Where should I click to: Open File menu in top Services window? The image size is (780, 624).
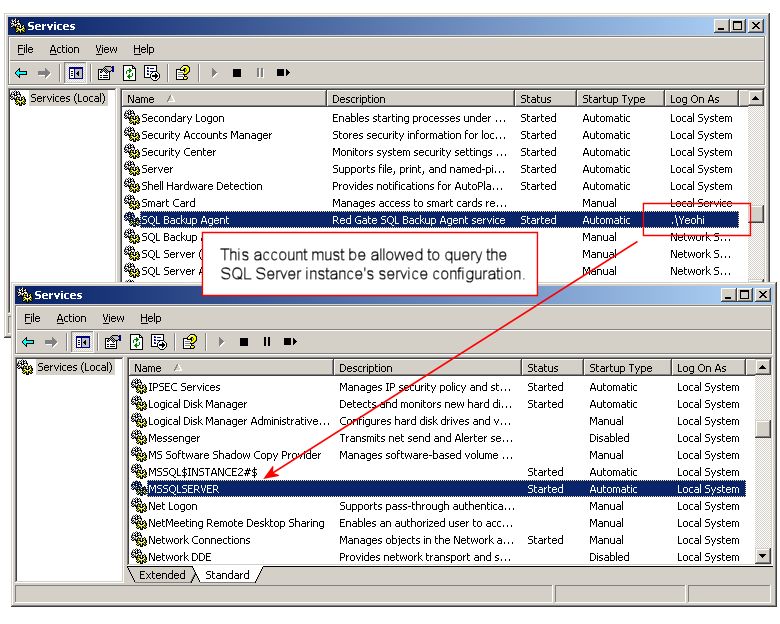tap(25, 49)
